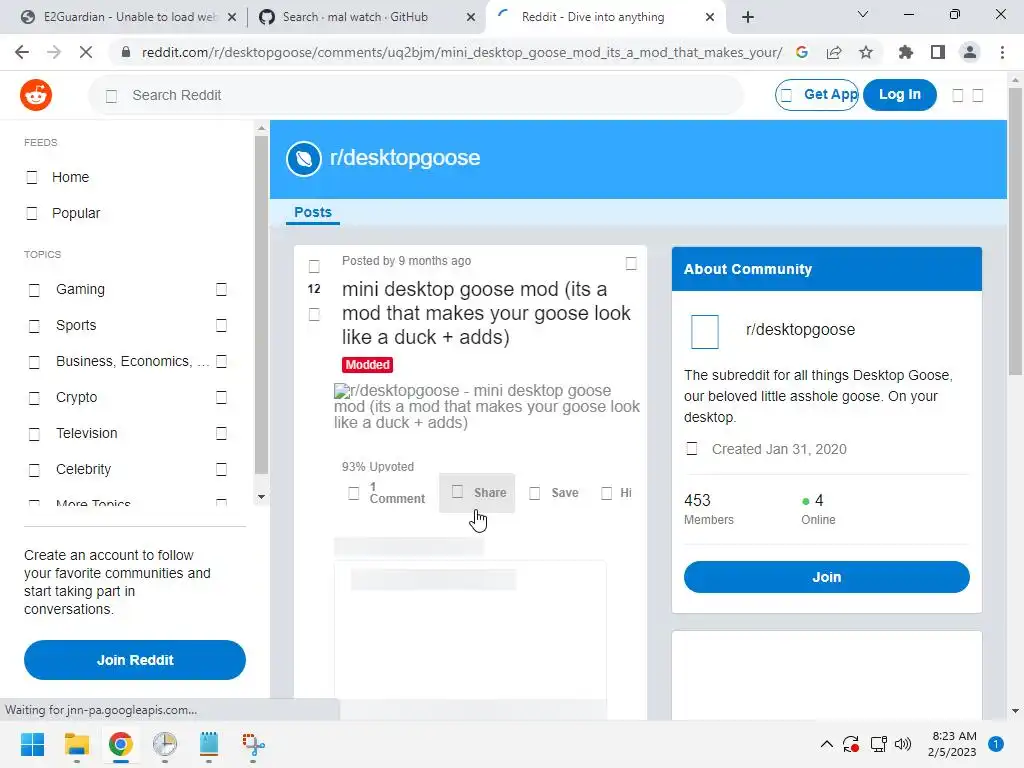
Task: Open a new browser tab
Action: coord(748,17)
